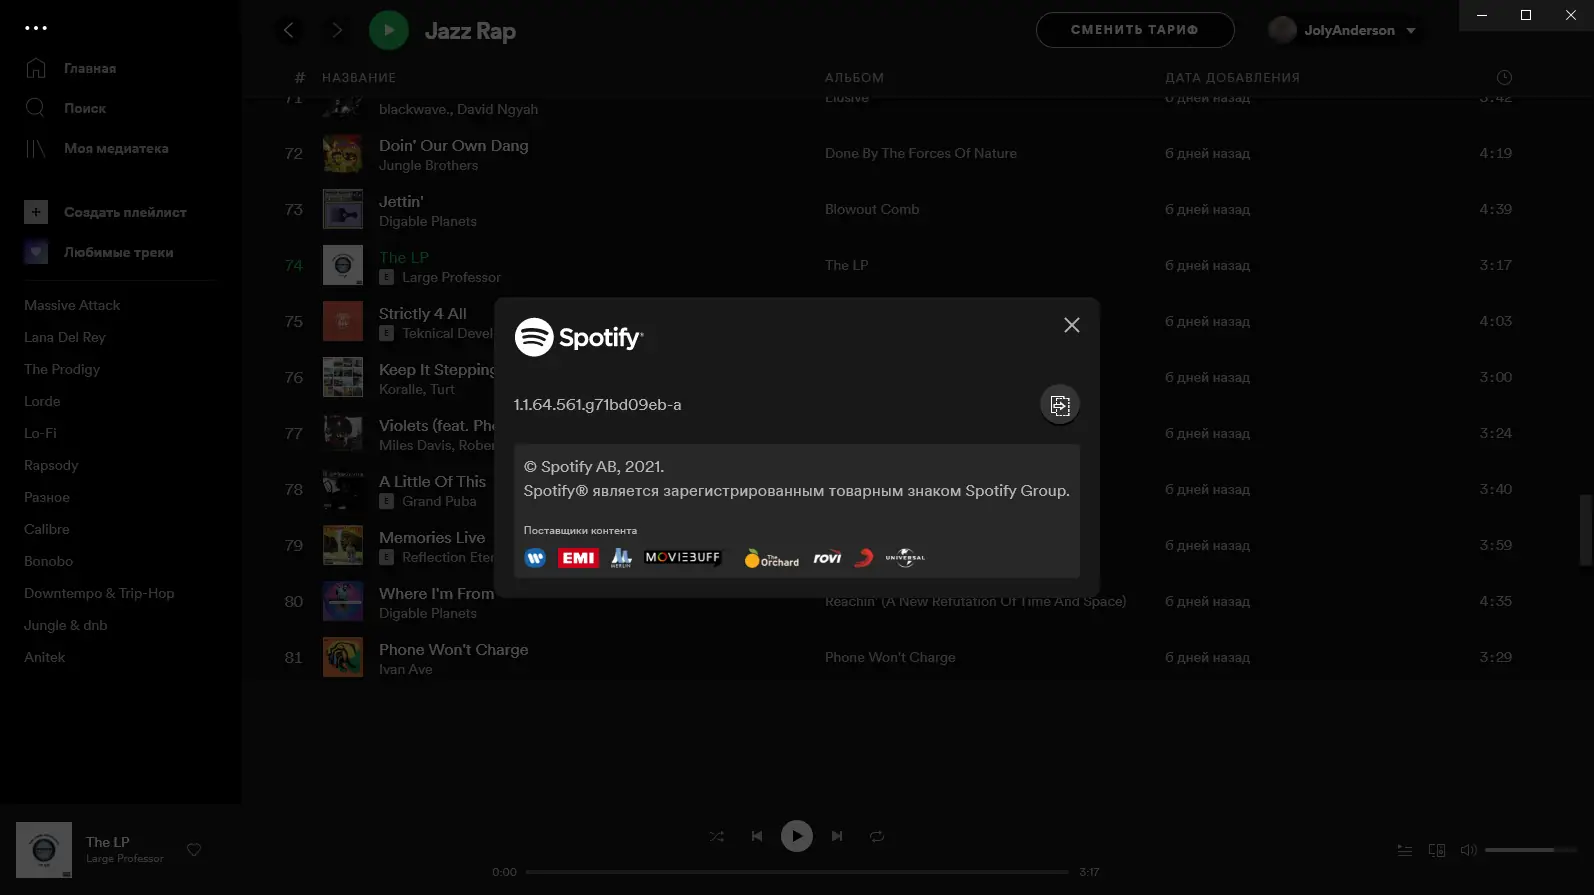Click the Universal provider logo

click(905, 558)
